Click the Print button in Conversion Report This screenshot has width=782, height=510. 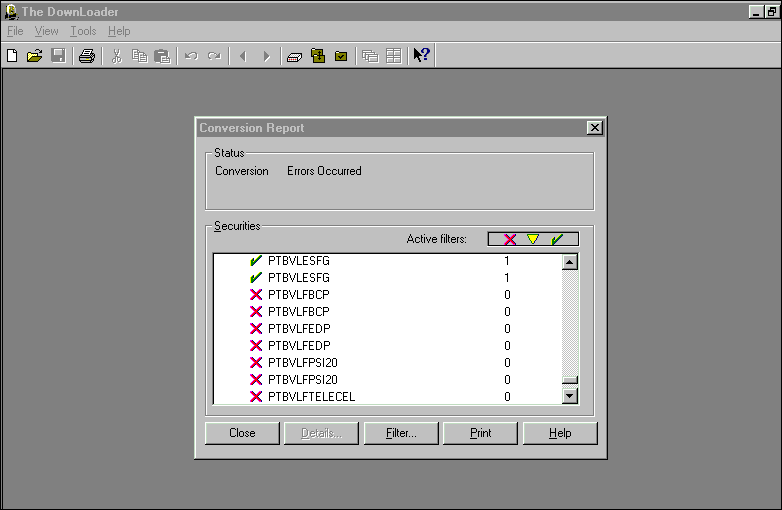click(480, 433)
